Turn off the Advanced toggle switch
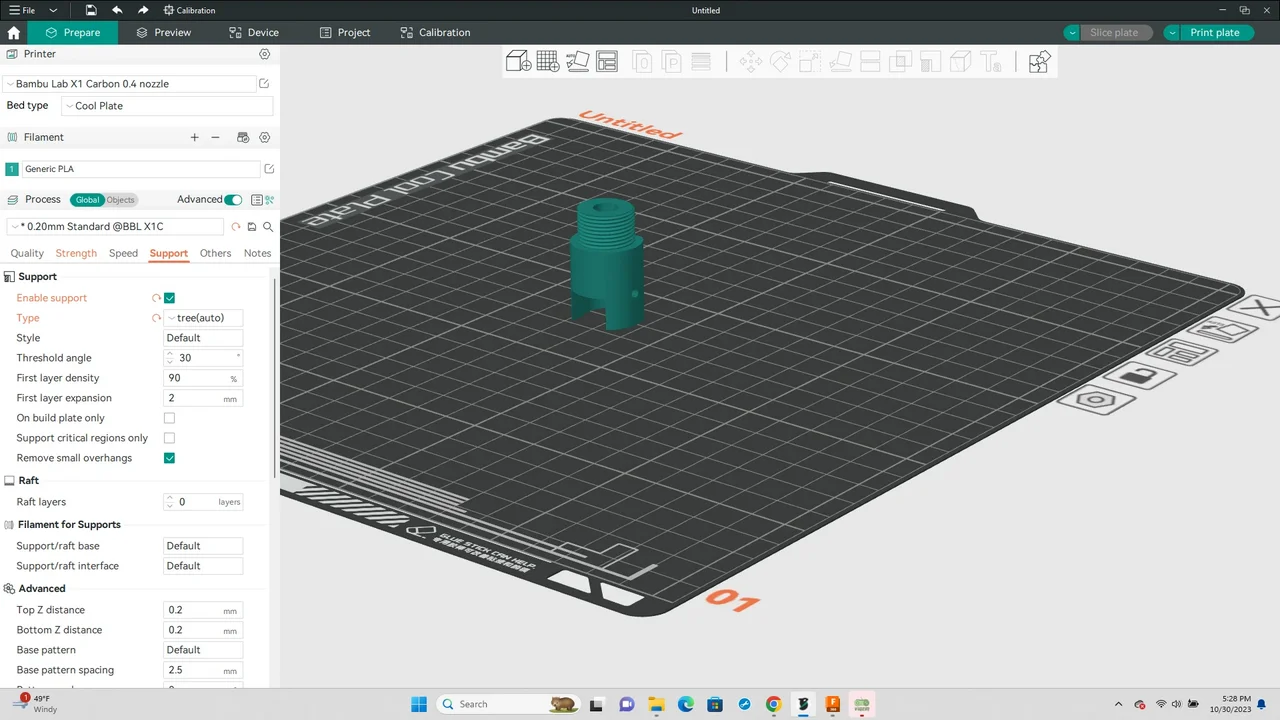 click(x=233, y=200)
